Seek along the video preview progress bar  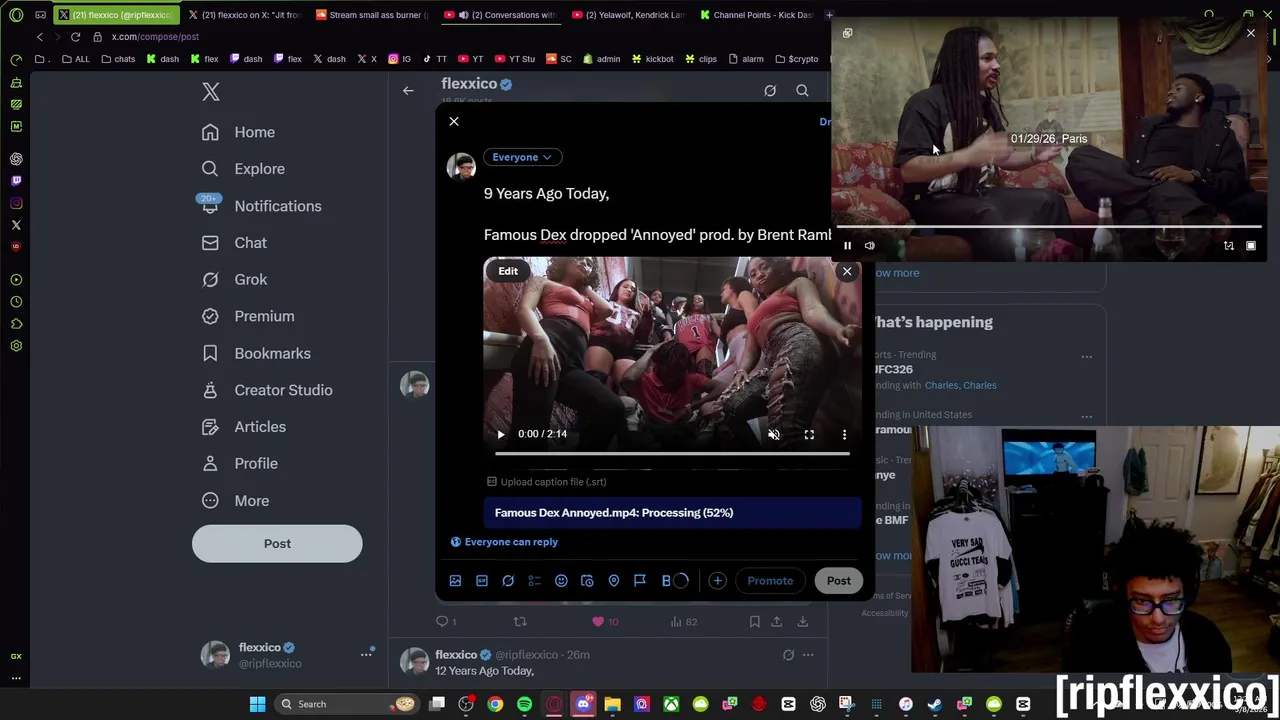tap(672, 454)
